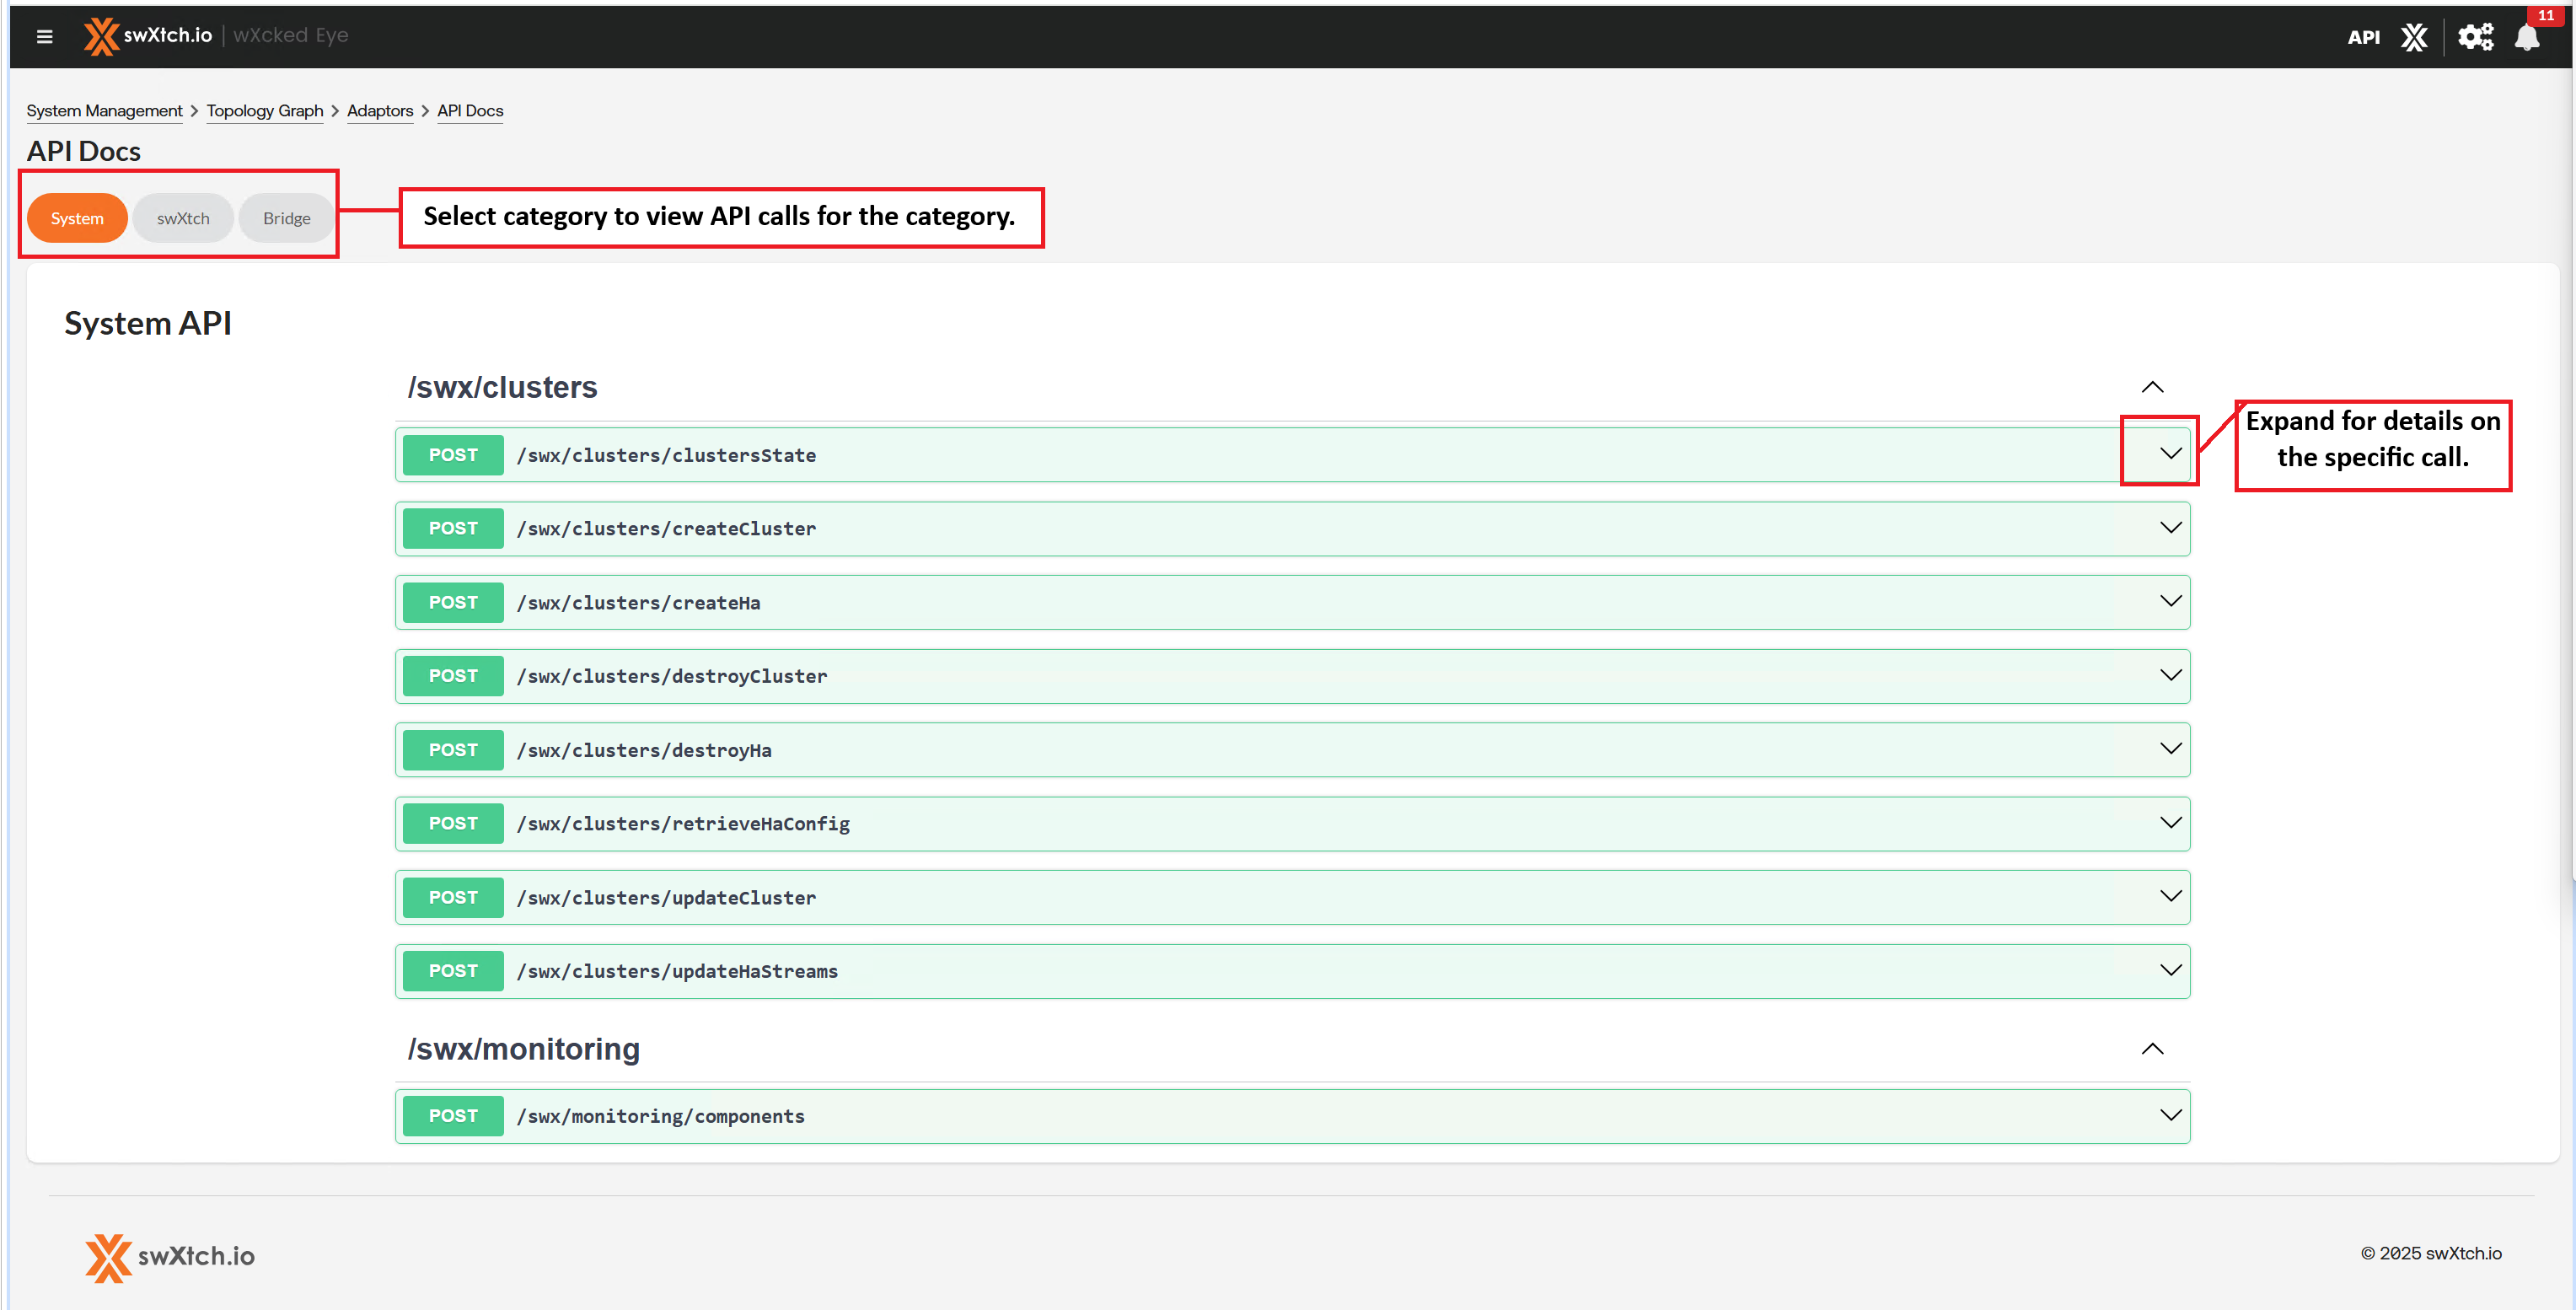The width and height of the screenshot is (2576, 1310).
Task: Collapse the /swx/clusters section
Action: click(x=2152, y=387)
